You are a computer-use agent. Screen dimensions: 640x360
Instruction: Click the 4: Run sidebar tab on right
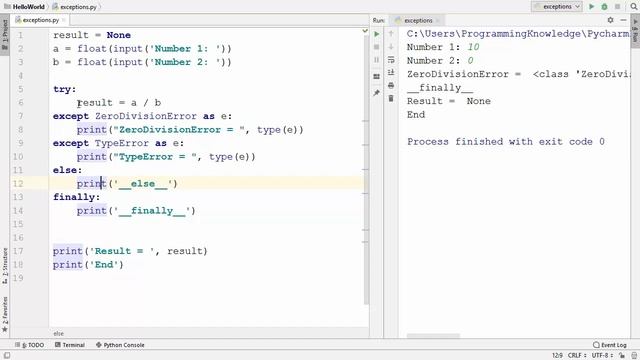coord(635,31)
